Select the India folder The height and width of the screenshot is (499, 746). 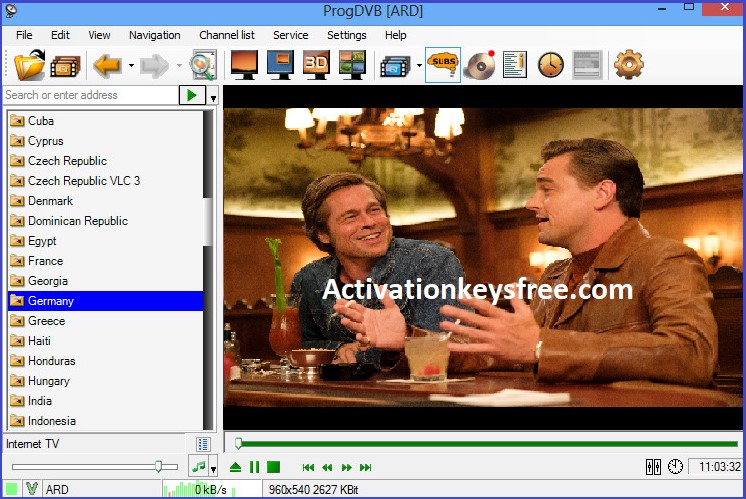tap(105, 401)
